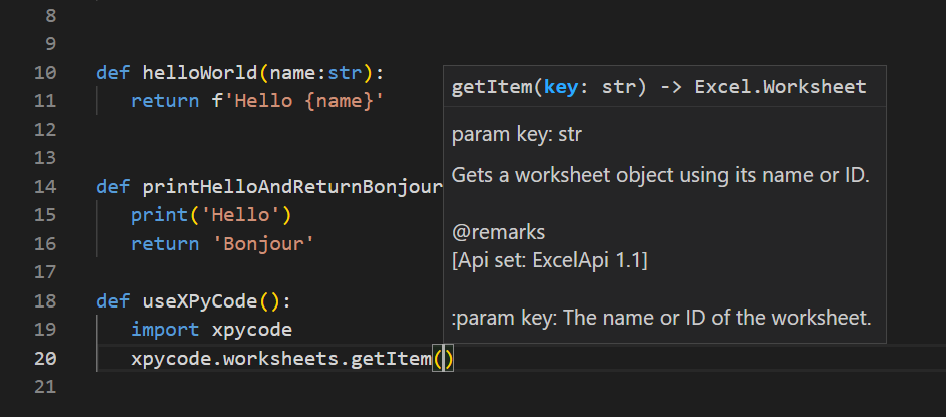Click the @remarks label in tooltip
Image resolution: width=946 pixels, height=417 pixels.
coord(498,232)
